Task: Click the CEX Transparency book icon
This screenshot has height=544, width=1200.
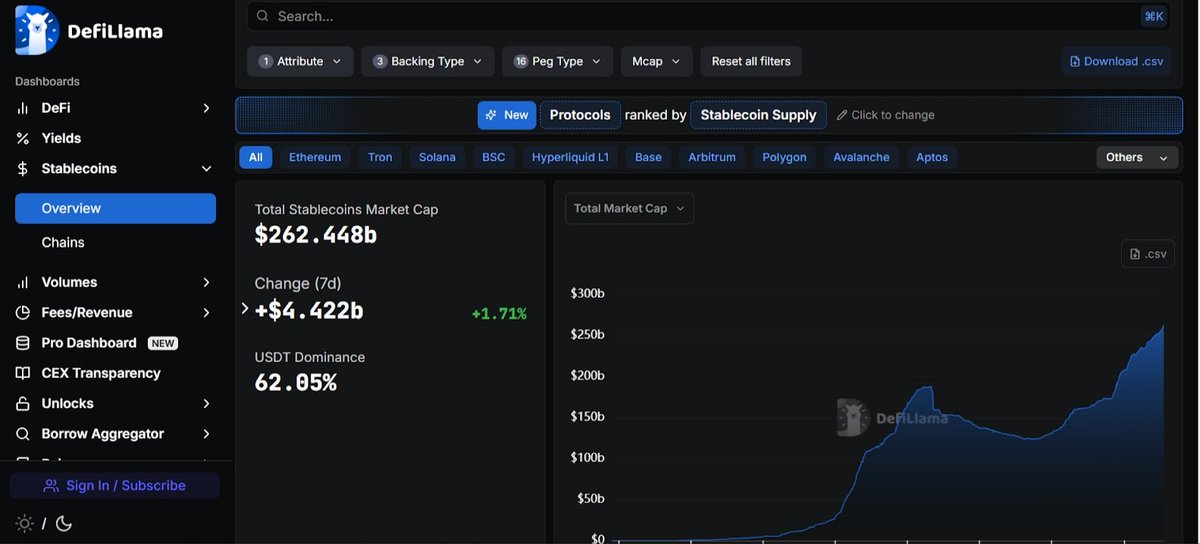Action: tap(23, 373)
